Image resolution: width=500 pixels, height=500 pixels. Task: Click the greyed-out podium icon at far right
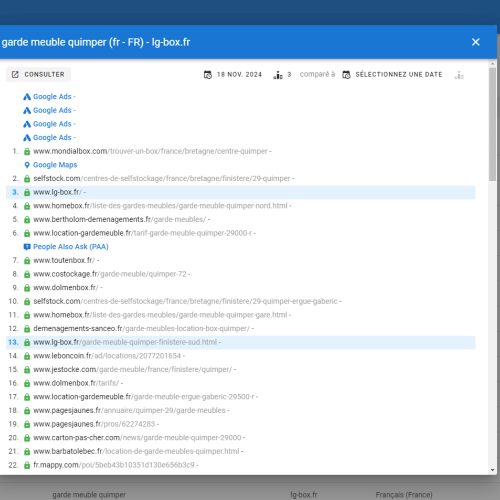click(x=459, y=75)
